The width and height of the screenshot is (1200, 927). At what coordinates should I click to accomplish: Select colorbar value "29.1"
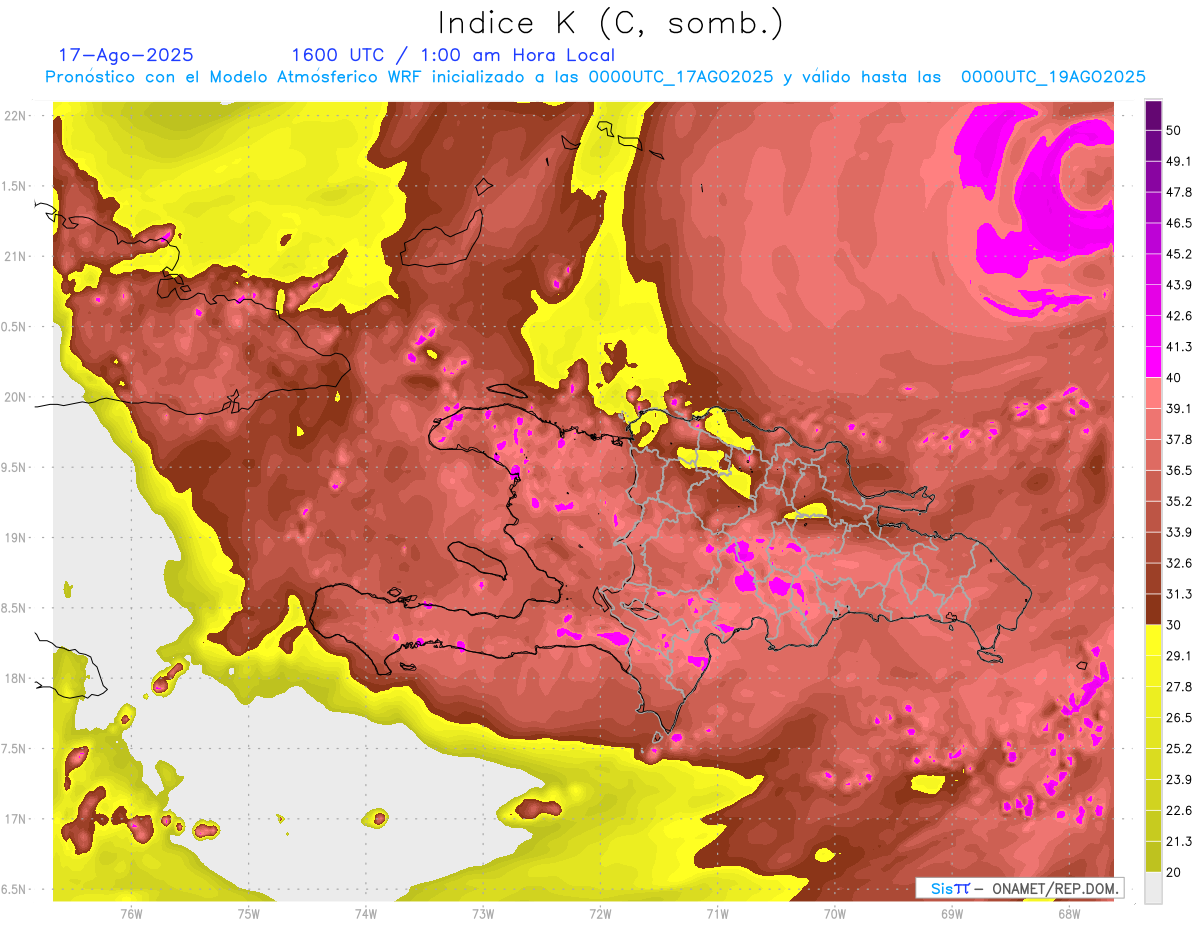click(1179, 656)
